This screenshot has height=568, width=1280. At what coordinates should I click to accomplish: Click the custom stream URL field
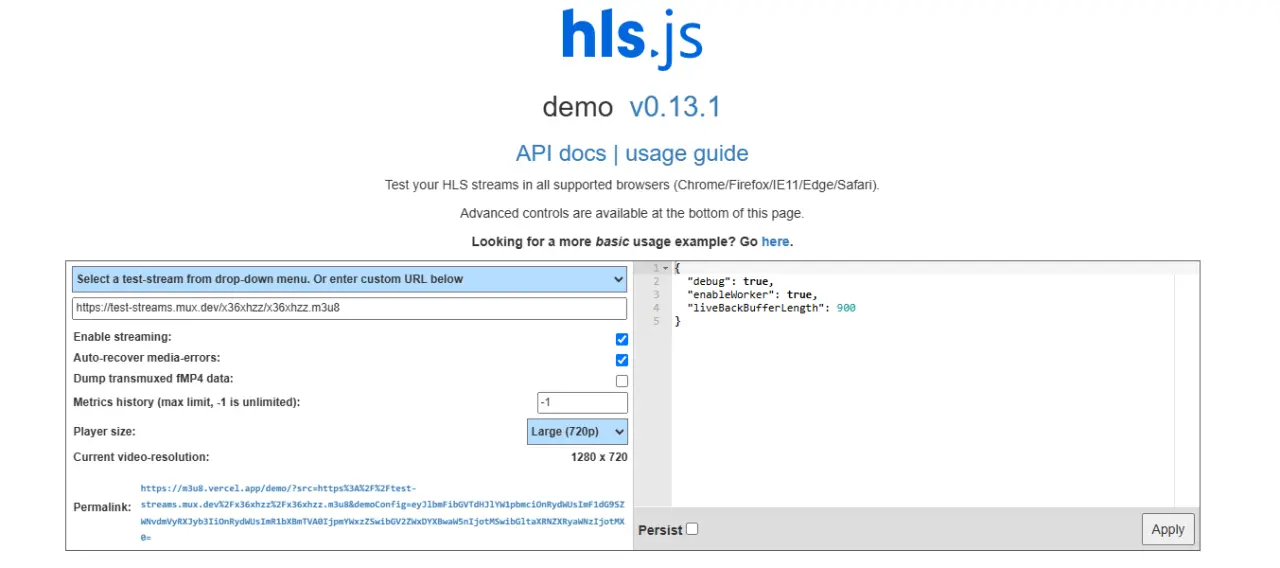coord(349,308)
